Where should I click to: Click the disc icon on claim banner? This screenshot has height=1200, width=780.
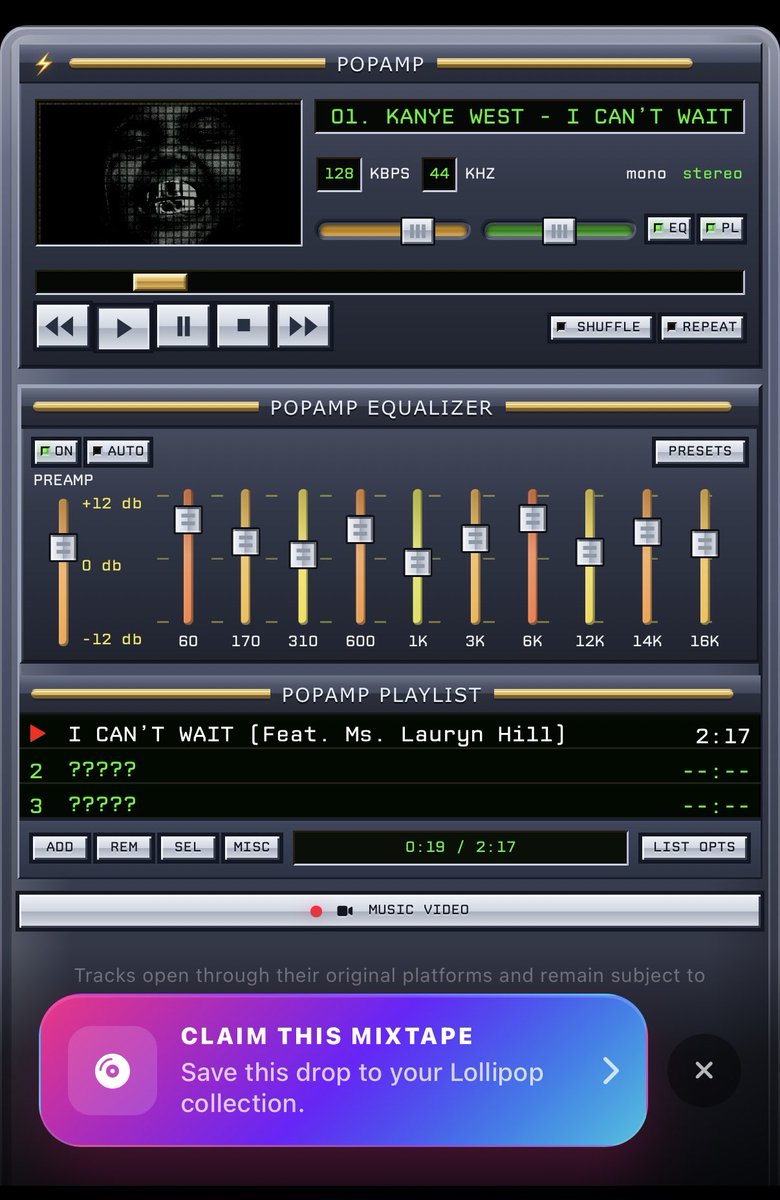click(x=112, y=1071)
